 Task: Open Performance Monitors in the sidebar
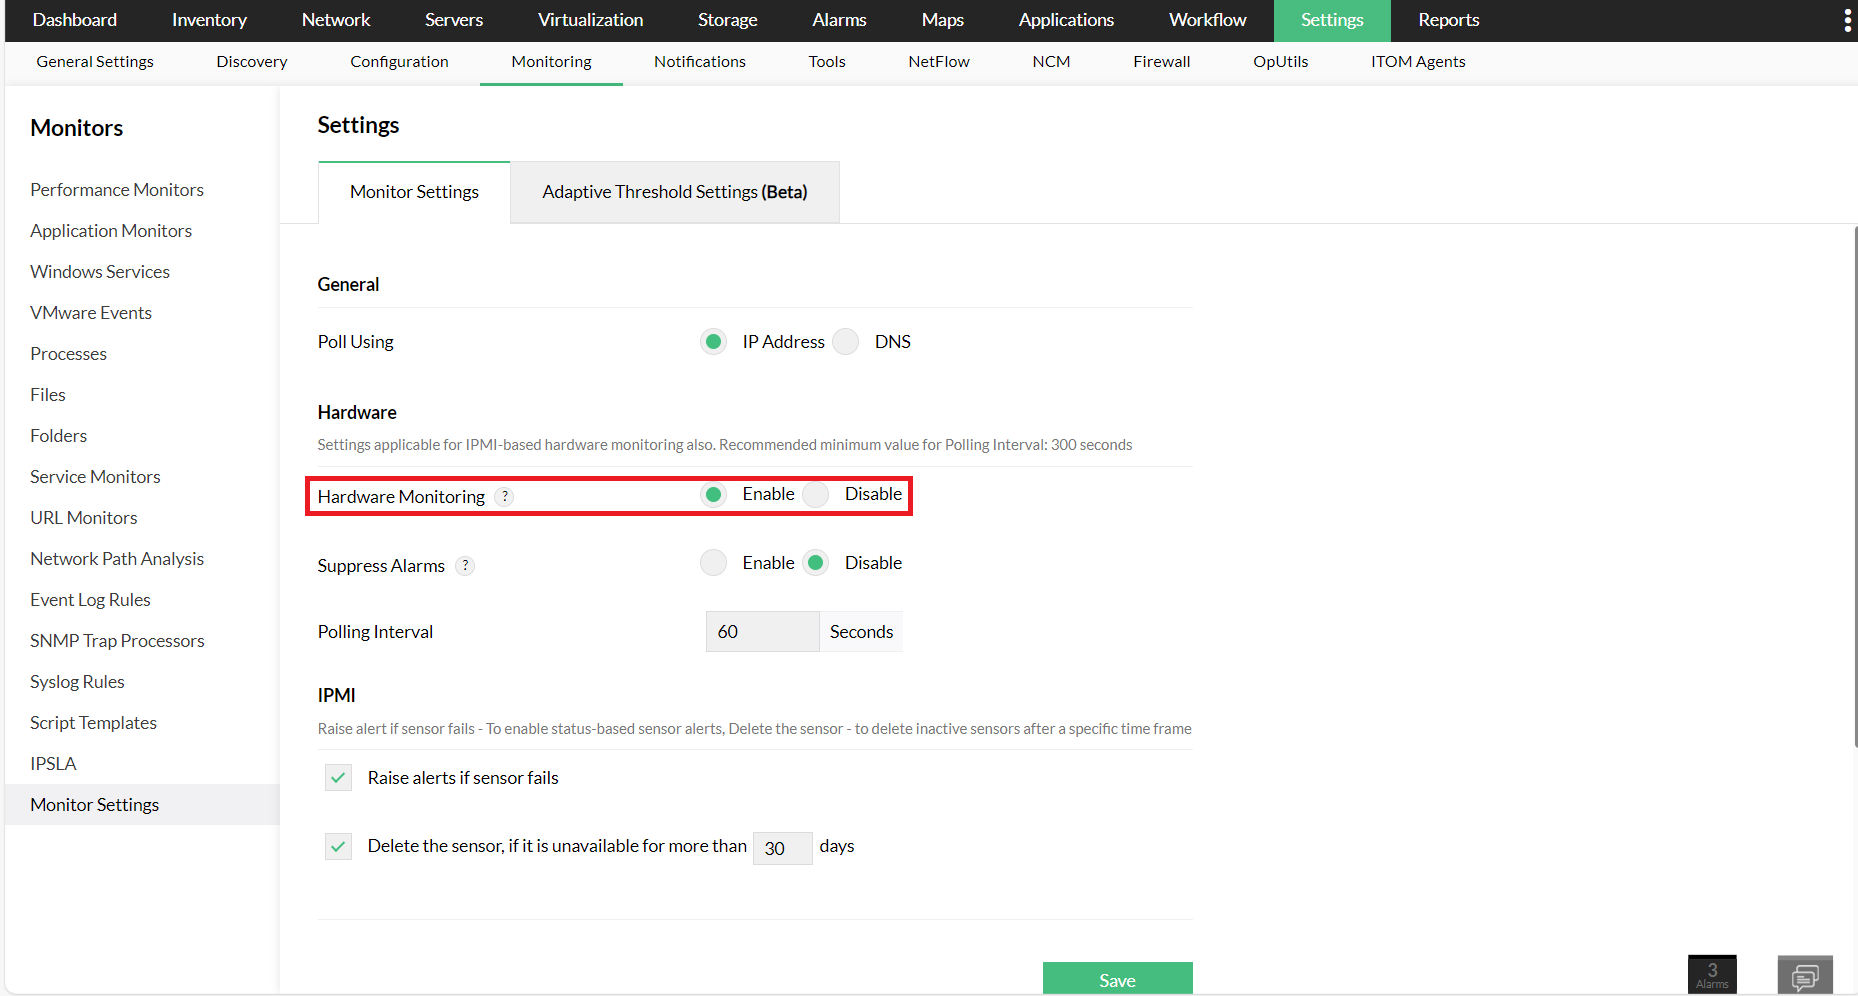pyautogui.click(x=117, y=190)
